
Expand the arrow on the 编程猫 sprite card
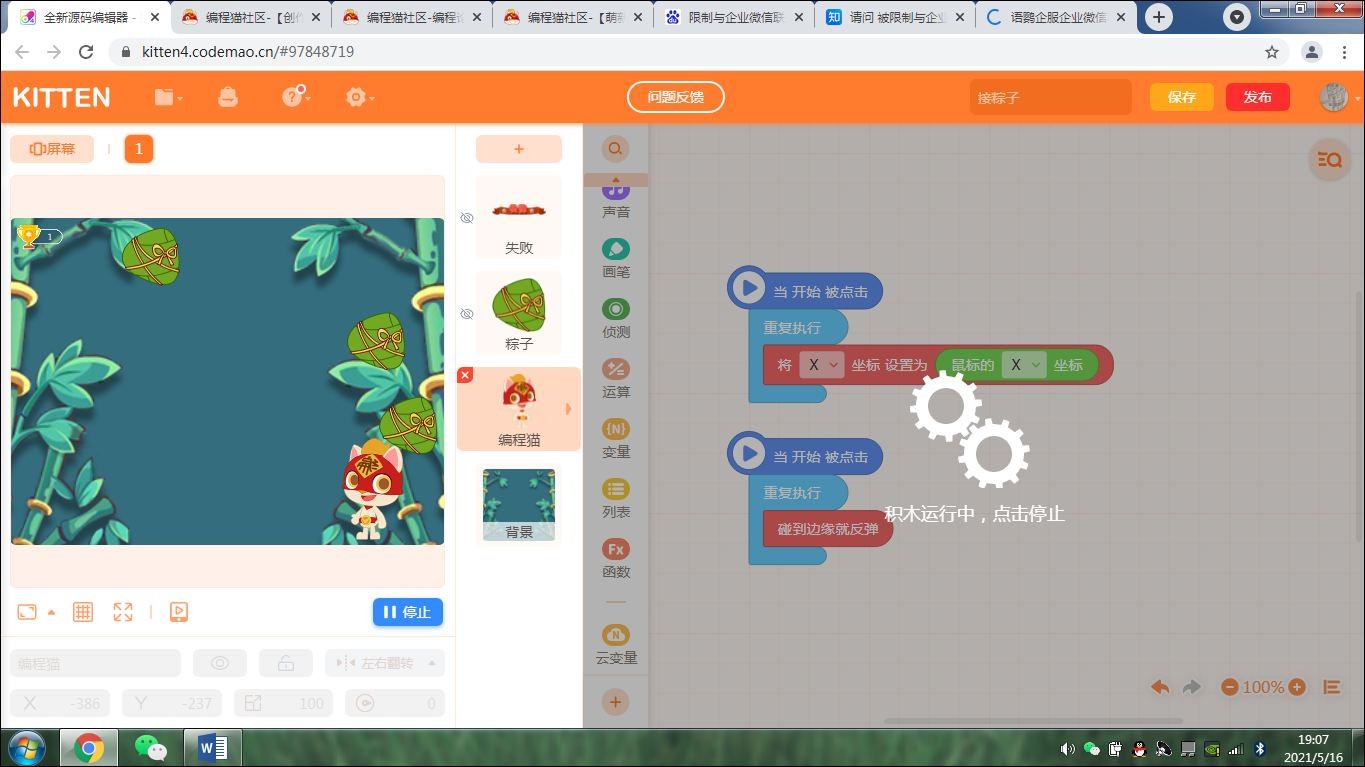tap(569, 409)
